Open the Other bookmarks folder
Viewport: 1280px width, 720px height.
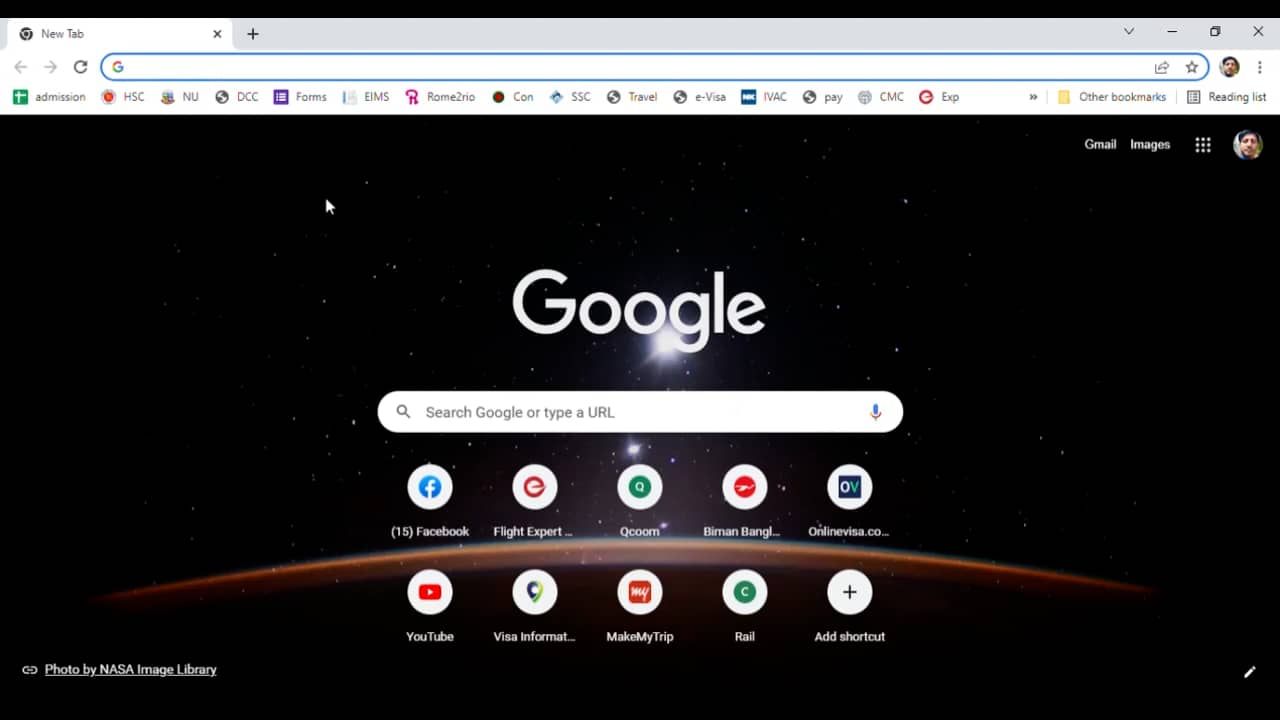pyautogui.click(x=1112, y=97)
